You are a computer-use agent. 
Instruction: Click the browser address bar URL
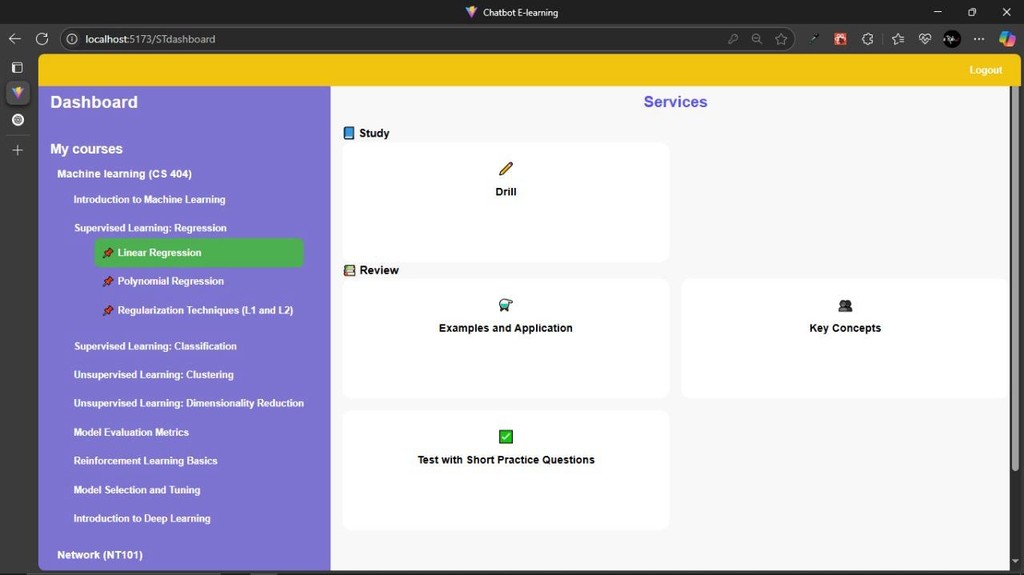pyautogui.click(x=150, y=39)
